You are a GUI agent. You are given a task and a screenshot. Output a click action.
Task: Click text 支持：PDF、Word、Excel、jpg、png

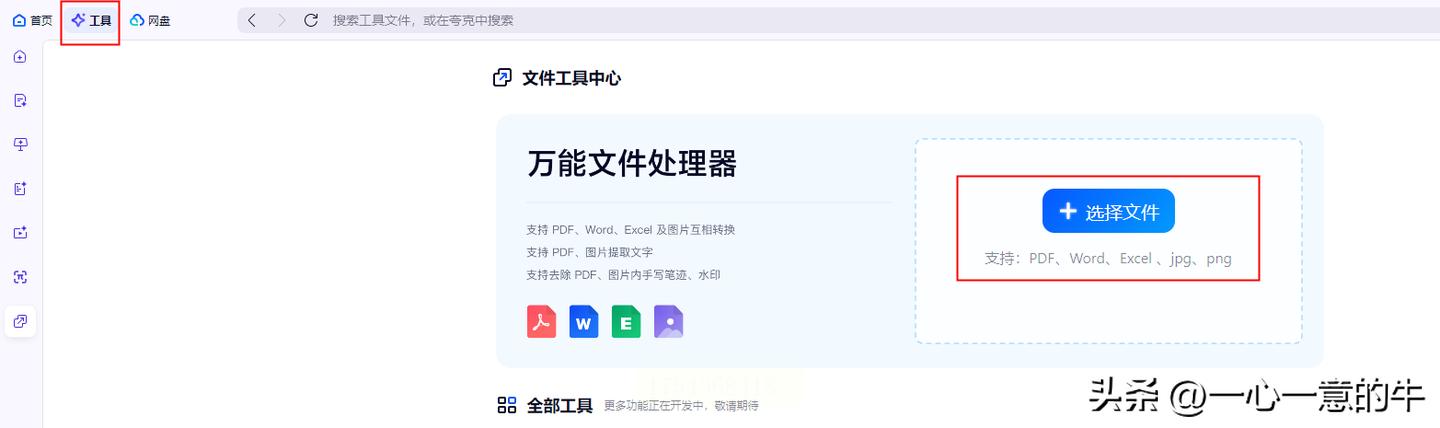[1108, 258]
